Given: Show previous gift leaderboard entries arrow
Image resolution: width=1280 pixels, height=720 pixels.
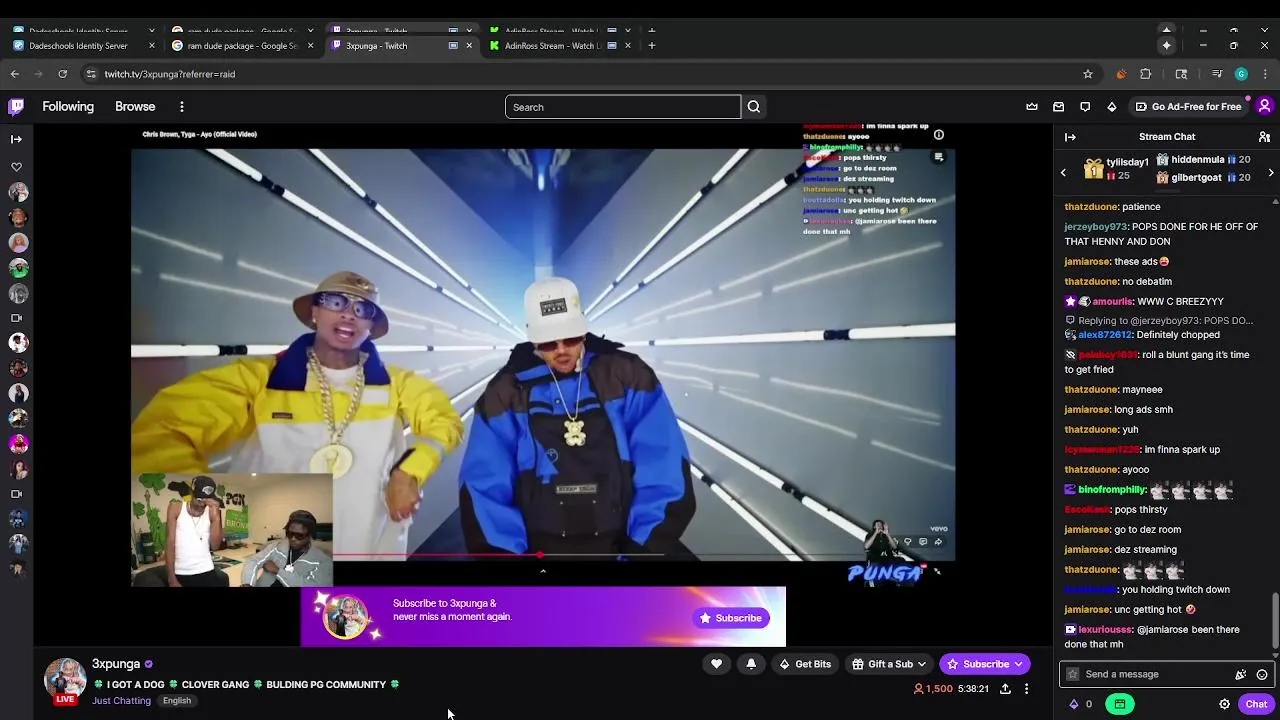Looking at the screenshot, I should [1064, 173].
